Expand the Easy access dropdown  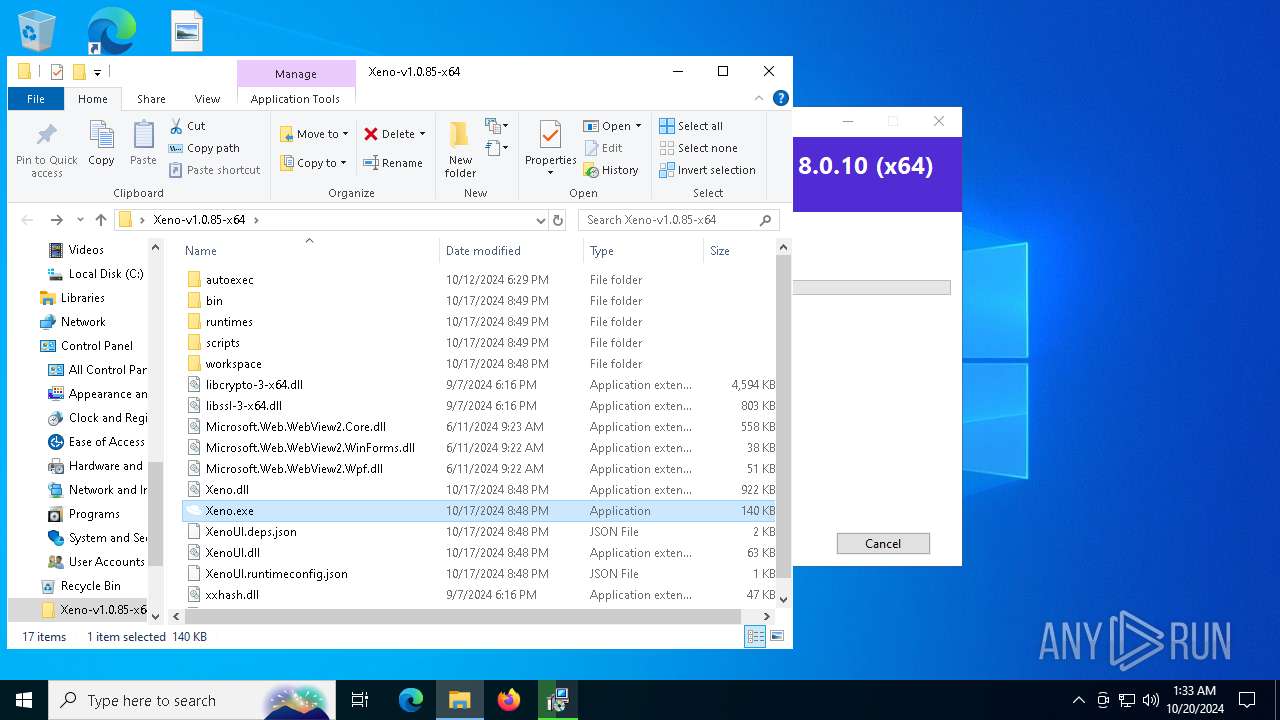(497, 149)
